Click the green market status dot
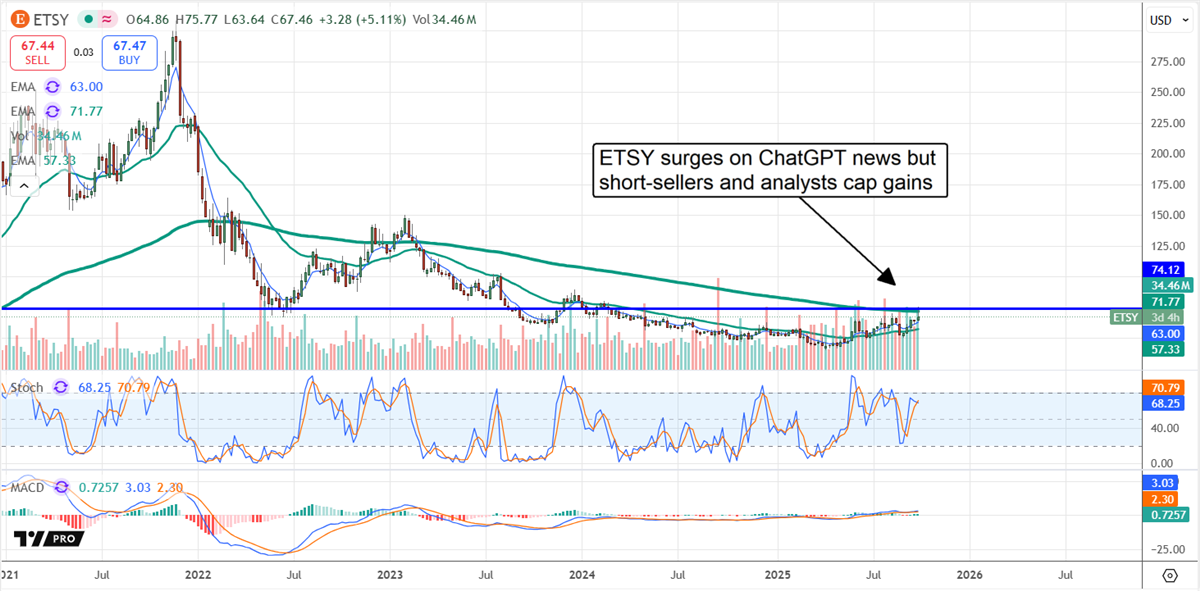Screen dimensions: 1200x591 pos(88,19)
